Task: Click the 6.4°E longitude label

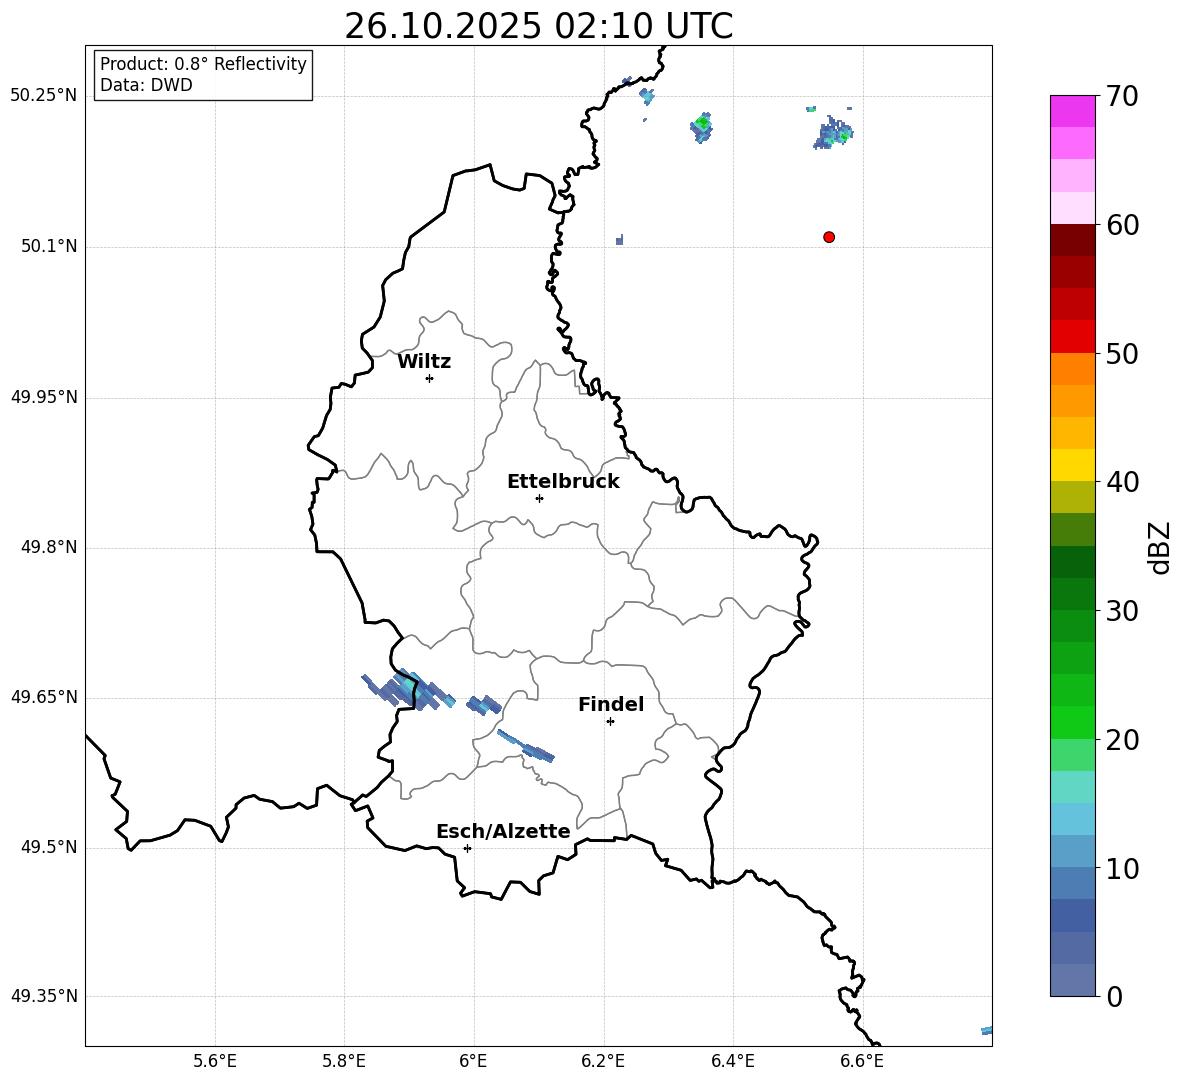Action: pos(732,1061)
